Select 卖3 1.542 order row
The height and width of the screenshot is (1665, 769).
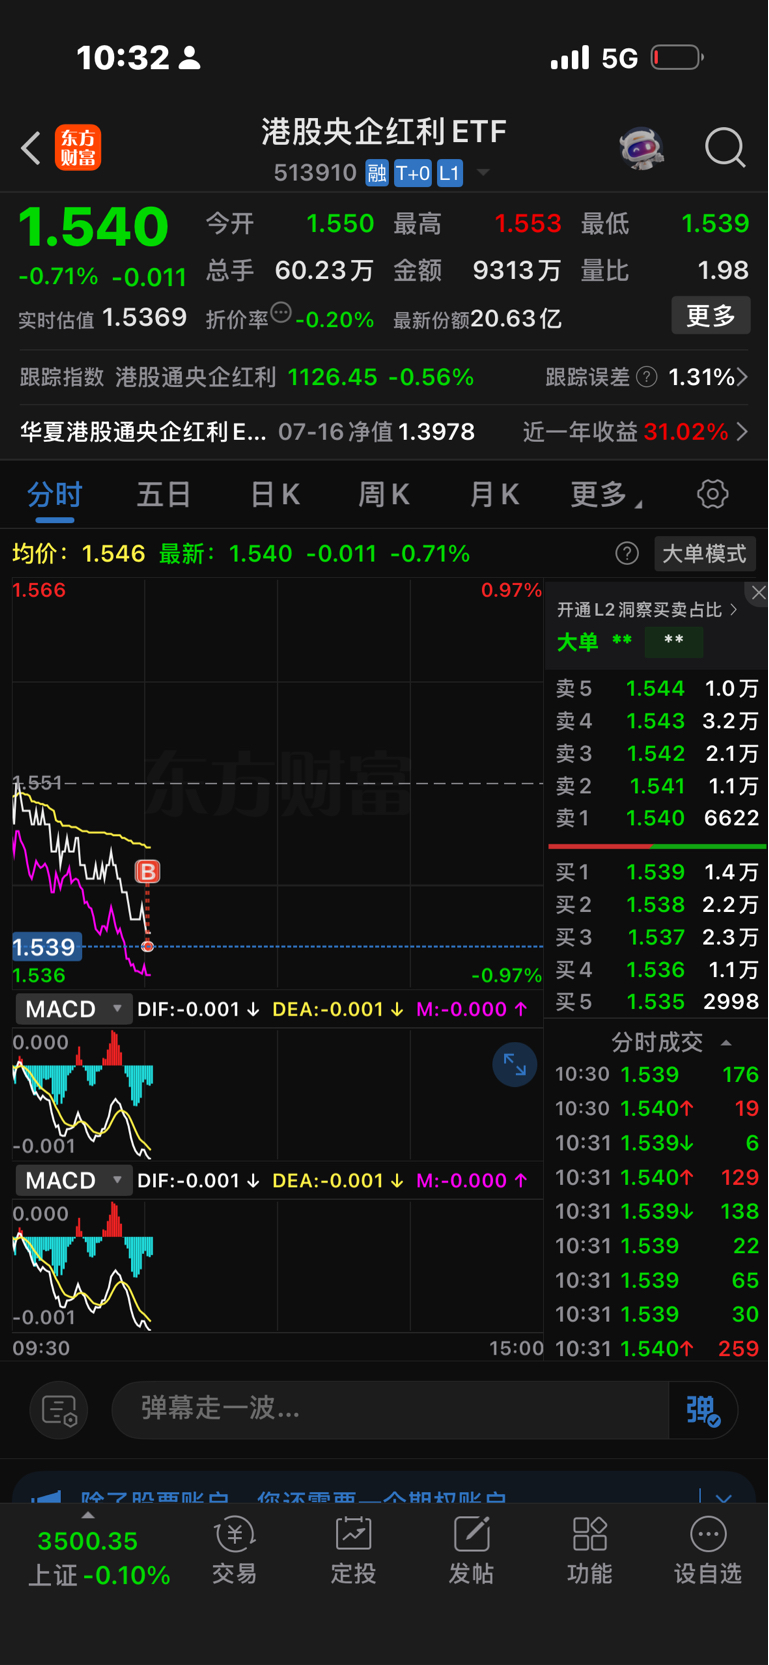[x=657, y=753]
